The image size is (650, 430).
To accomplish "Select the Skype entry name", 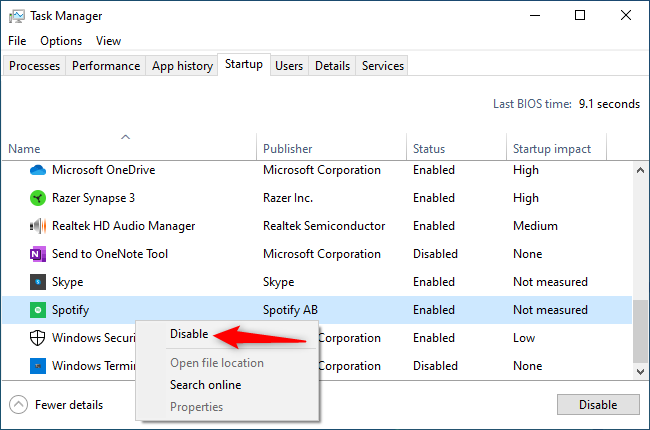I will tap(68, 282).
